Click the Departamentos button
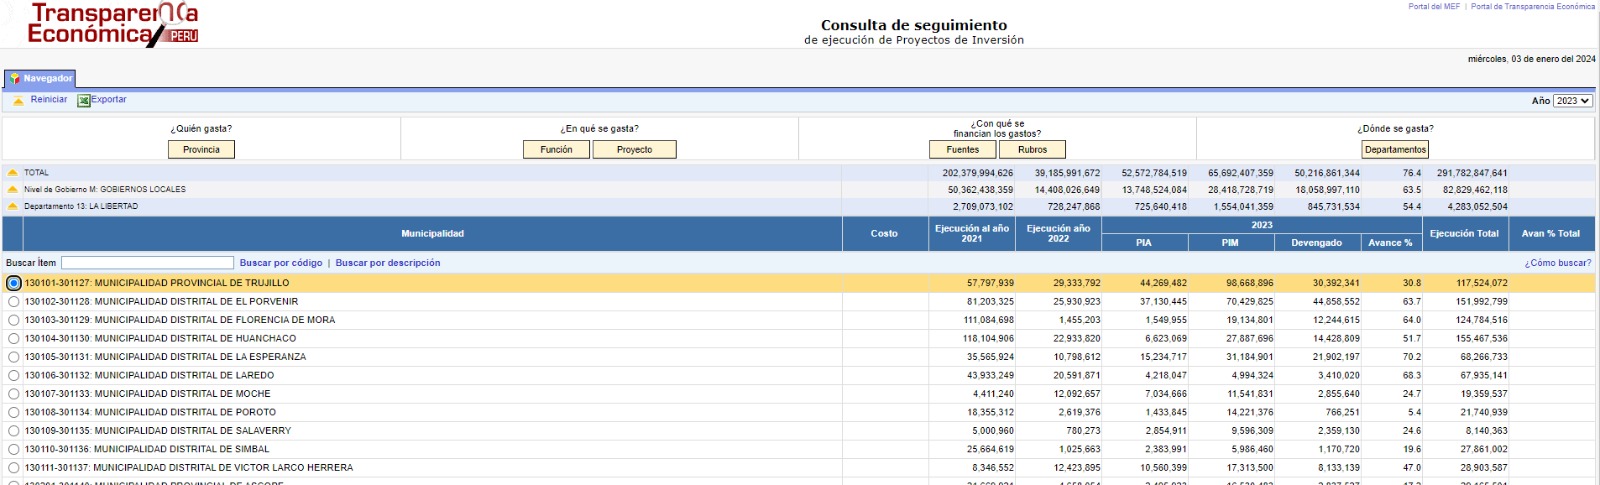The height and width of the screenshot is (485, 1600). [1395, 150]
